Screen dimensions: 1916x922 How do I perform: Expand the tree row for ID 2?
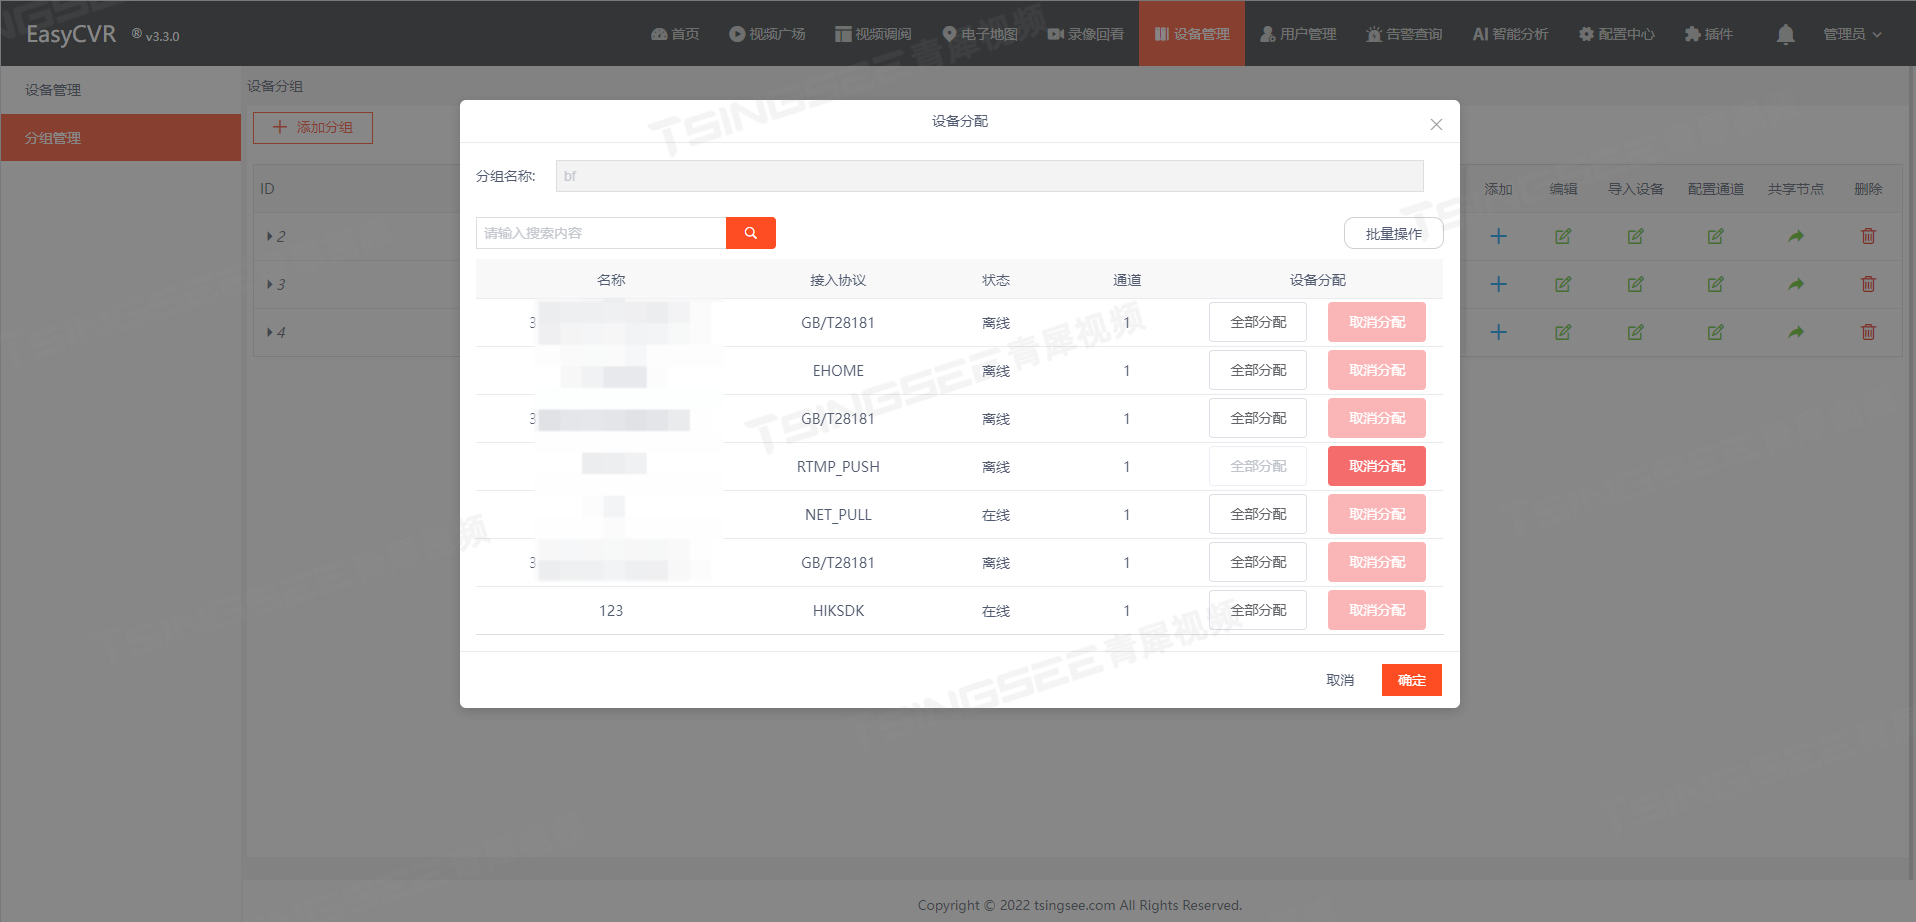270,236
